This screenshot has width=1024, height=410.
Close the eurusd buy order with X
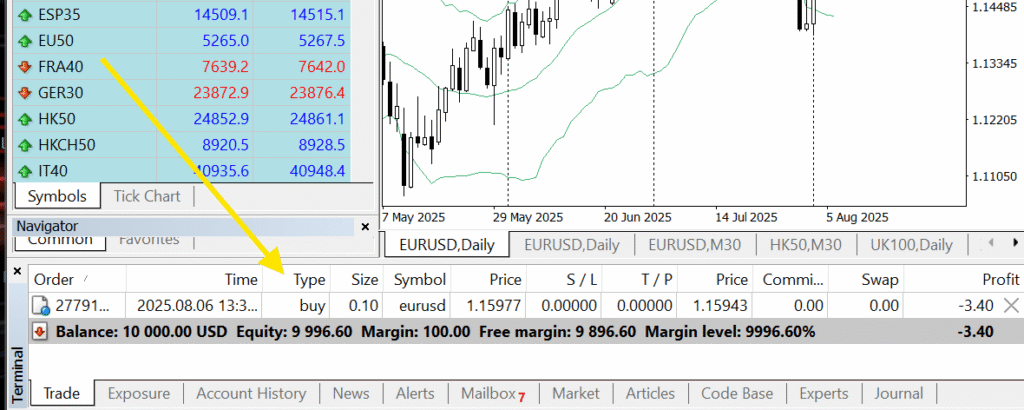[x=1011, y=306]
